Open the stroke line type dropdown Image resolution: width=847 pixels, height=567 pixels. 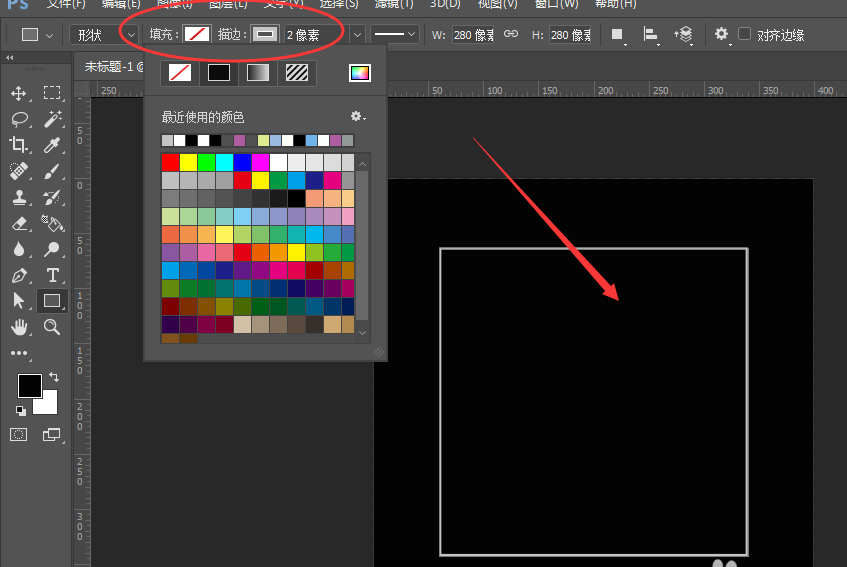click(x=395, y=35)
